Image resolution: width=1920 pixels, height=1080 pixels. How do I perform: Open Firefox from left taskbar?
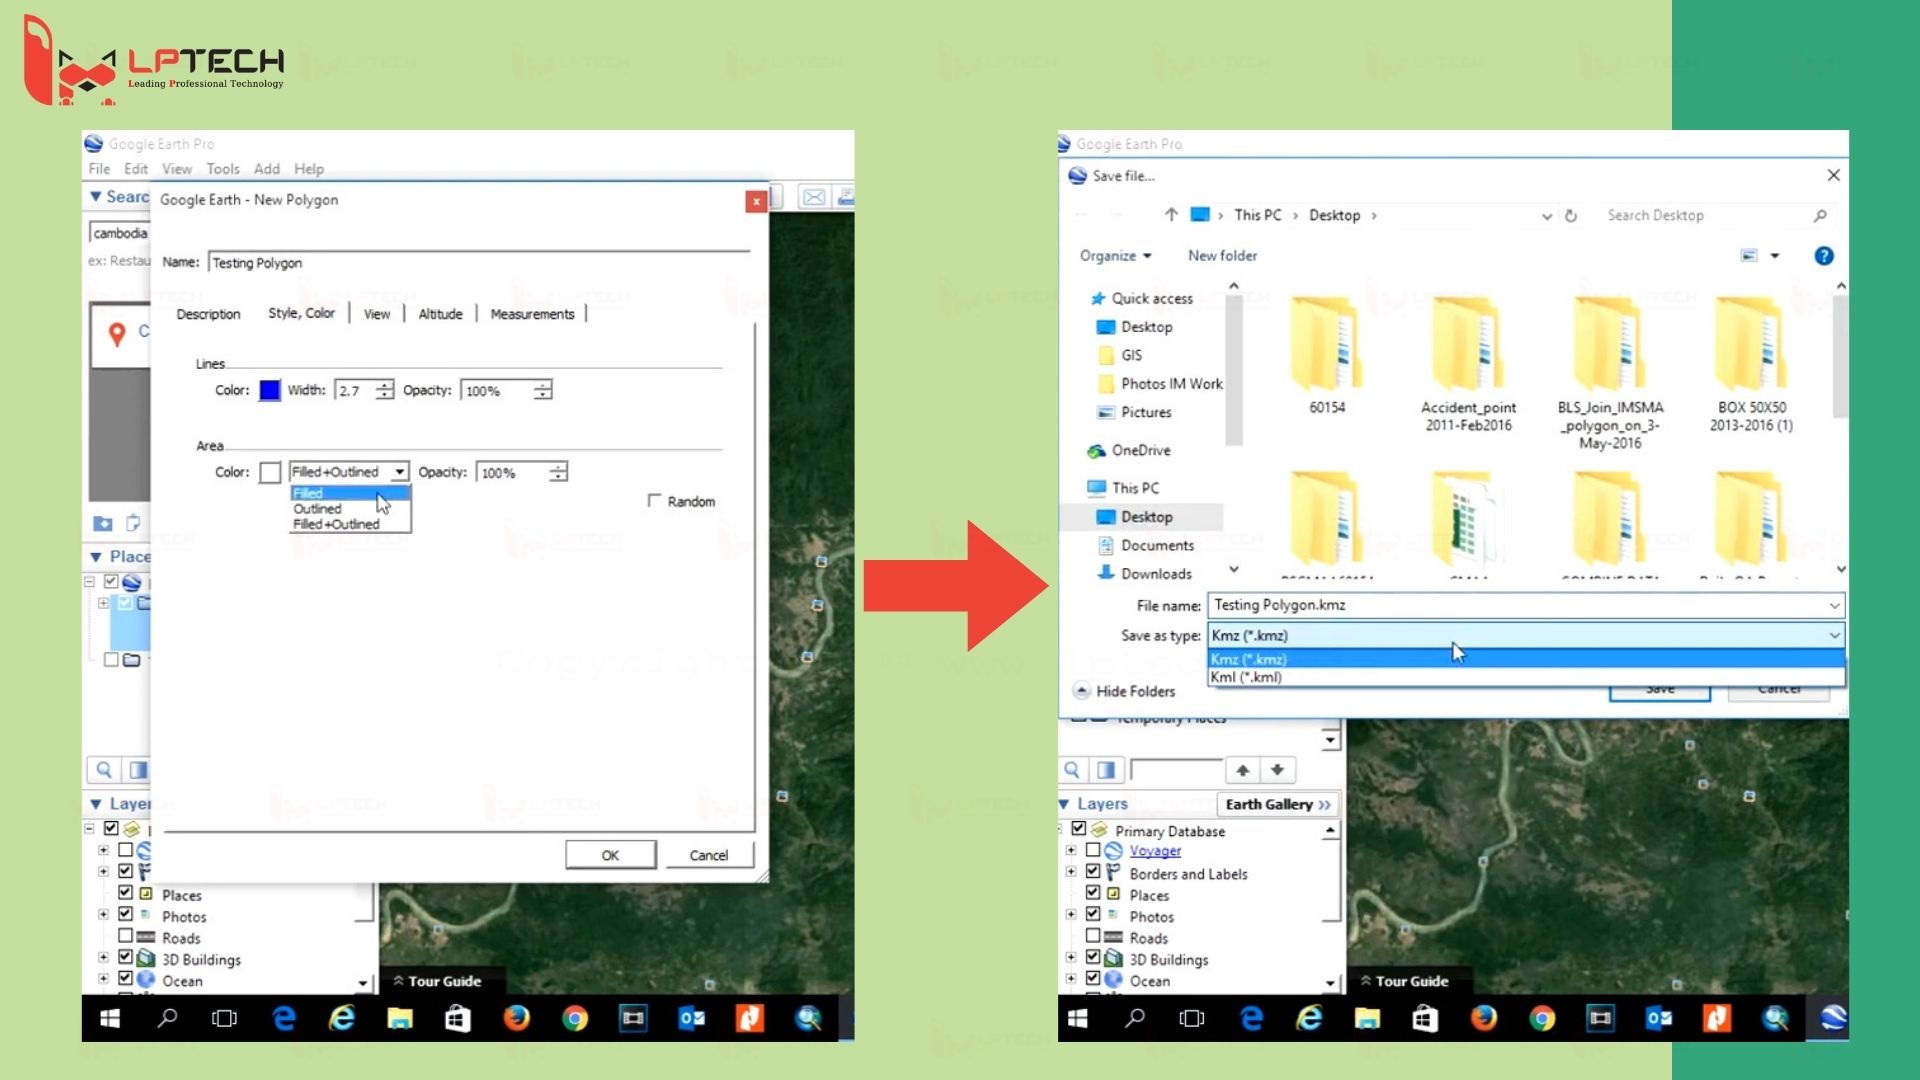pos(516,1018)
